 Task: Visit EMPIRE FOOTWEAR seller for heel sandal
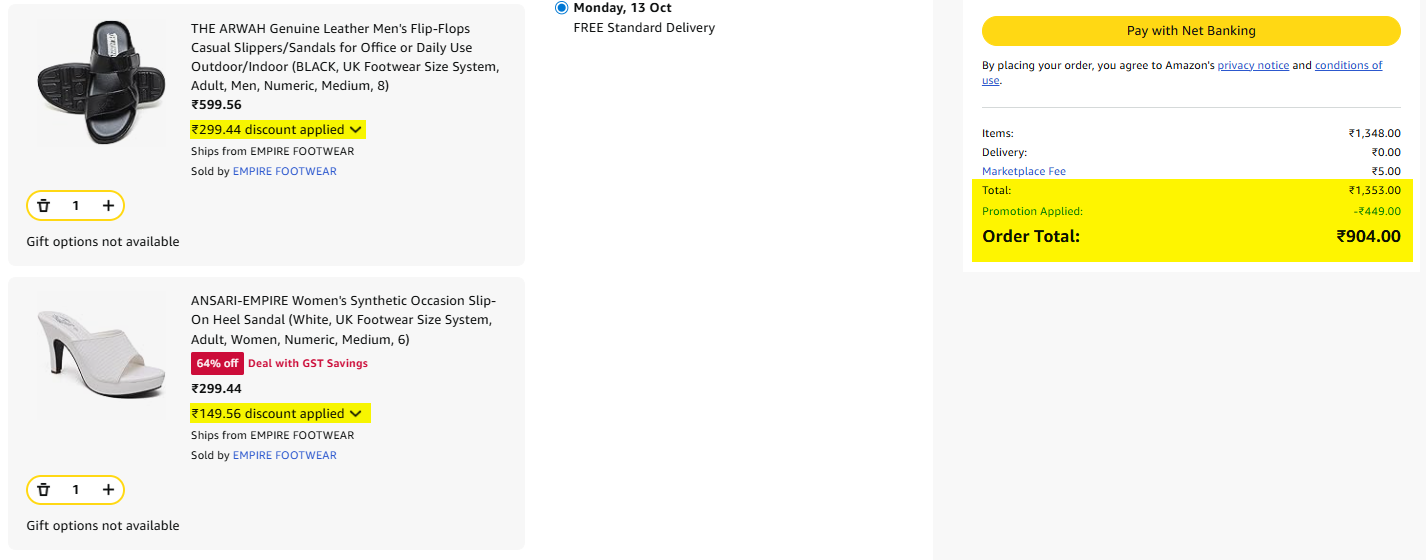[x=284, y=456]
